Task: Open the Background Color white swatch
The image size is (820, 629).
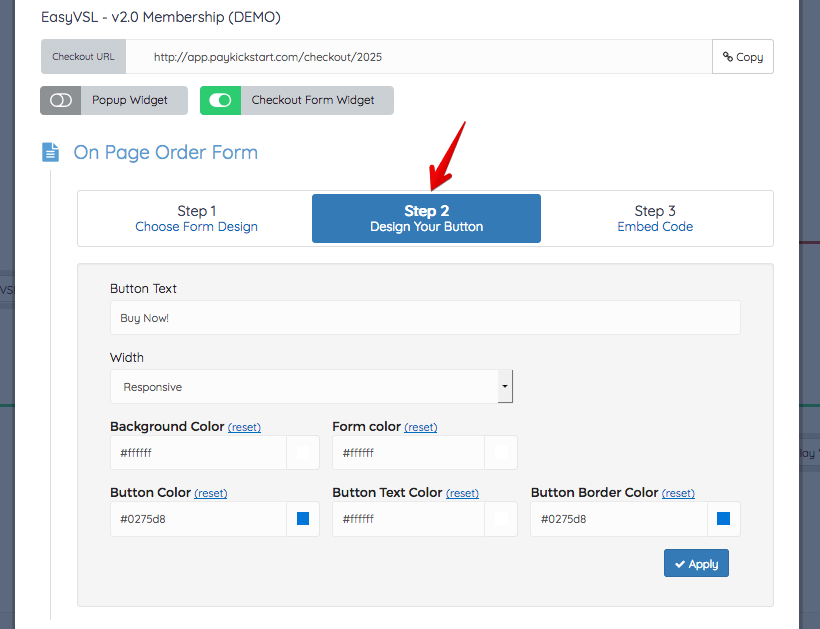Action: 303,453
